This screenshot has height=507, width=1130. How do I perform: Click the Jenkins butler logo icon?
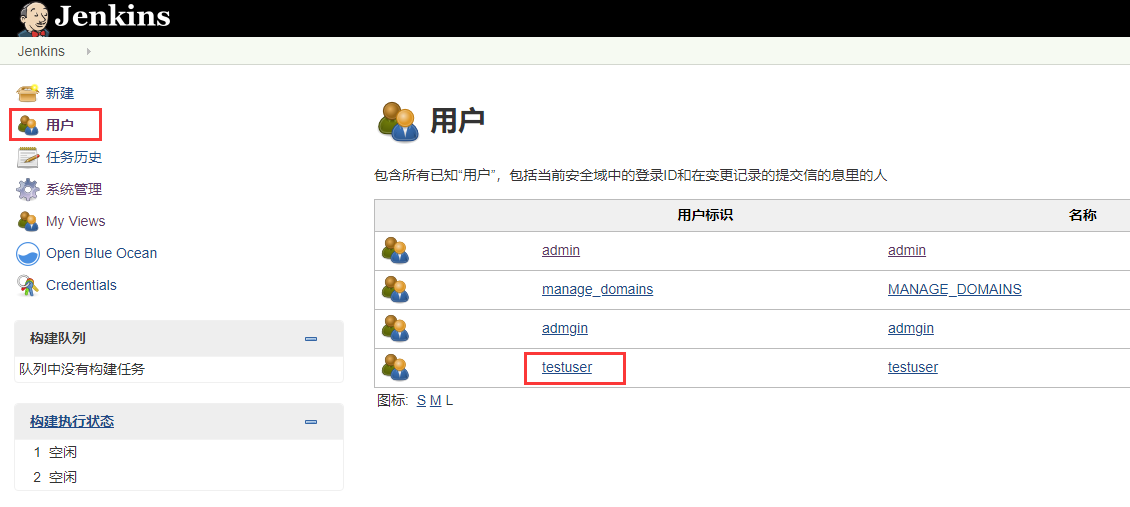(x=33, y=17)
